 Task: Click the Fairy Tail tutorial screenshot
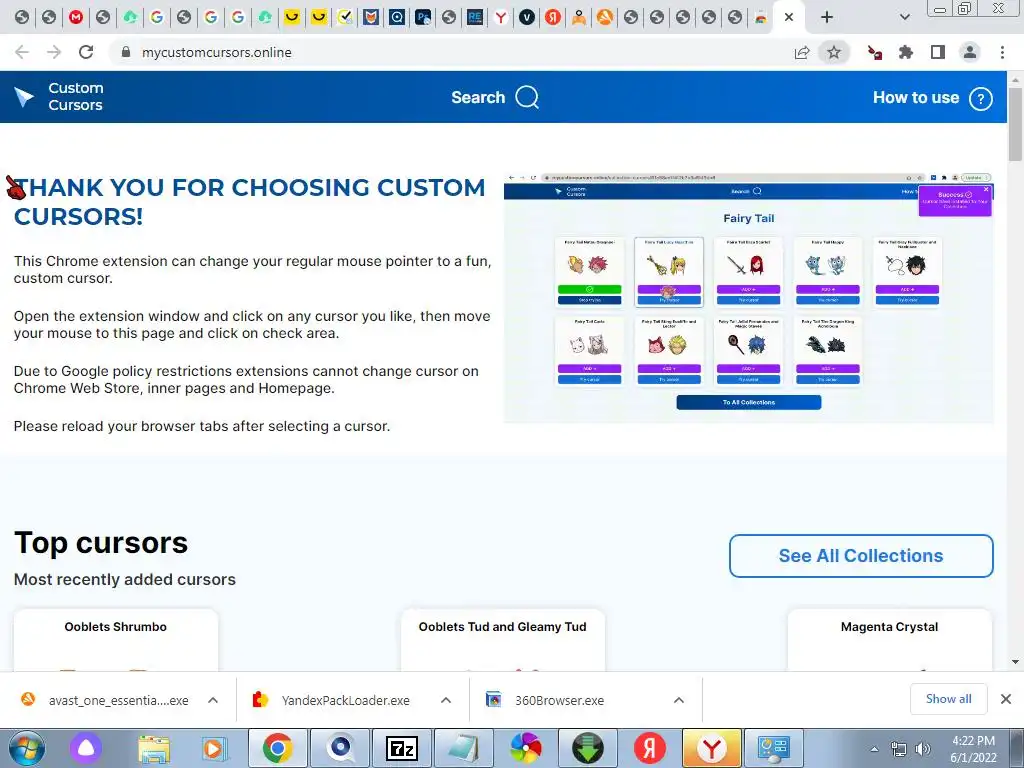click(x=748, y=298)
